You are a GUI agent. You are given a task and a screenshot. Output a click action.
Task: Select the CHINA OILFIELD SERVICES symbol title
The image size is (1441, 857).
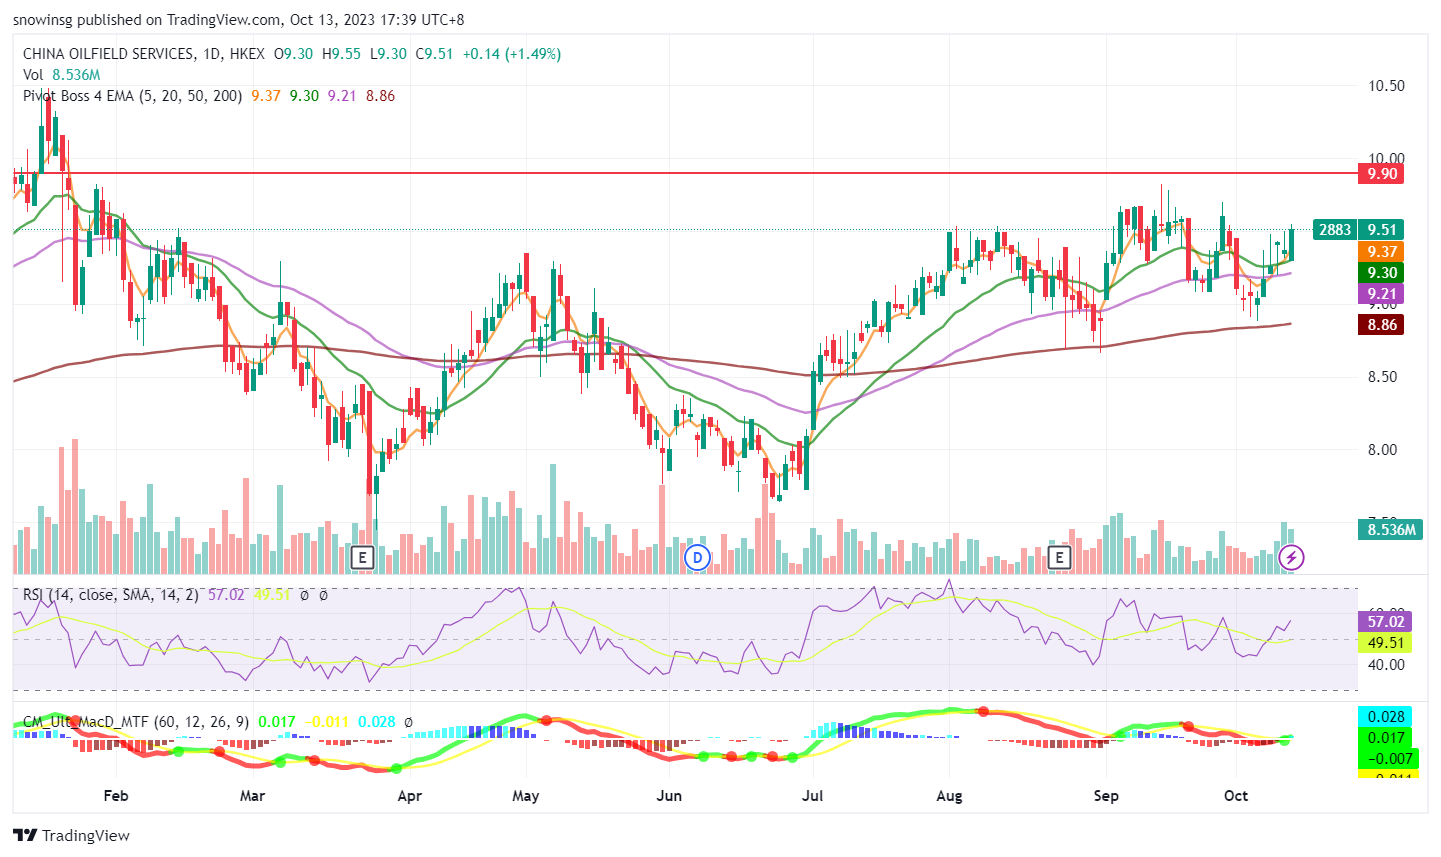[x=144, y=54]
